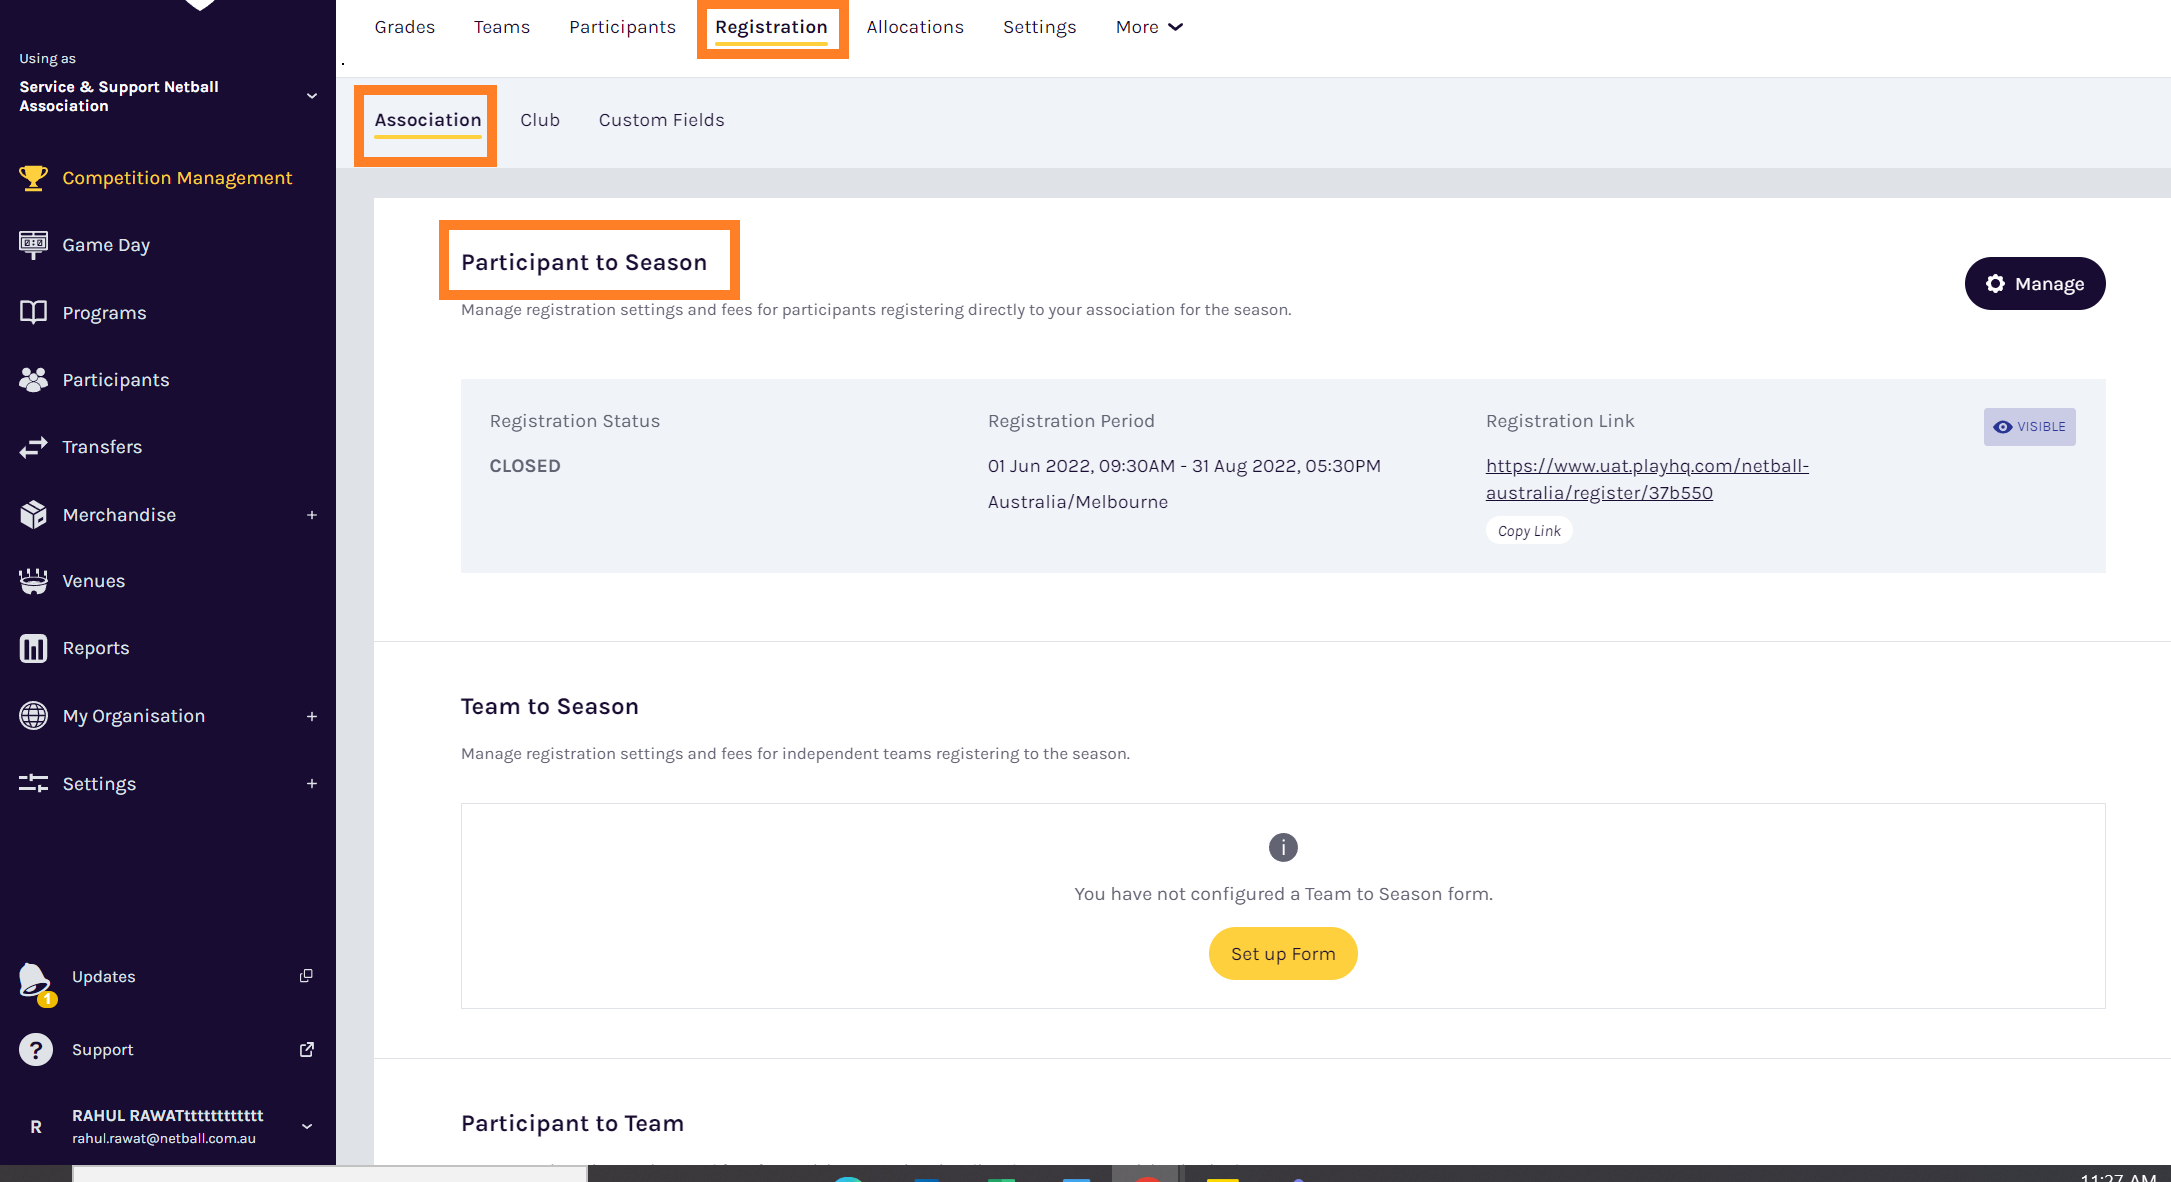This screenshot has height=1182, width=2171.
Task: Click the Manage button
Action: click(x=2034, y=284)
